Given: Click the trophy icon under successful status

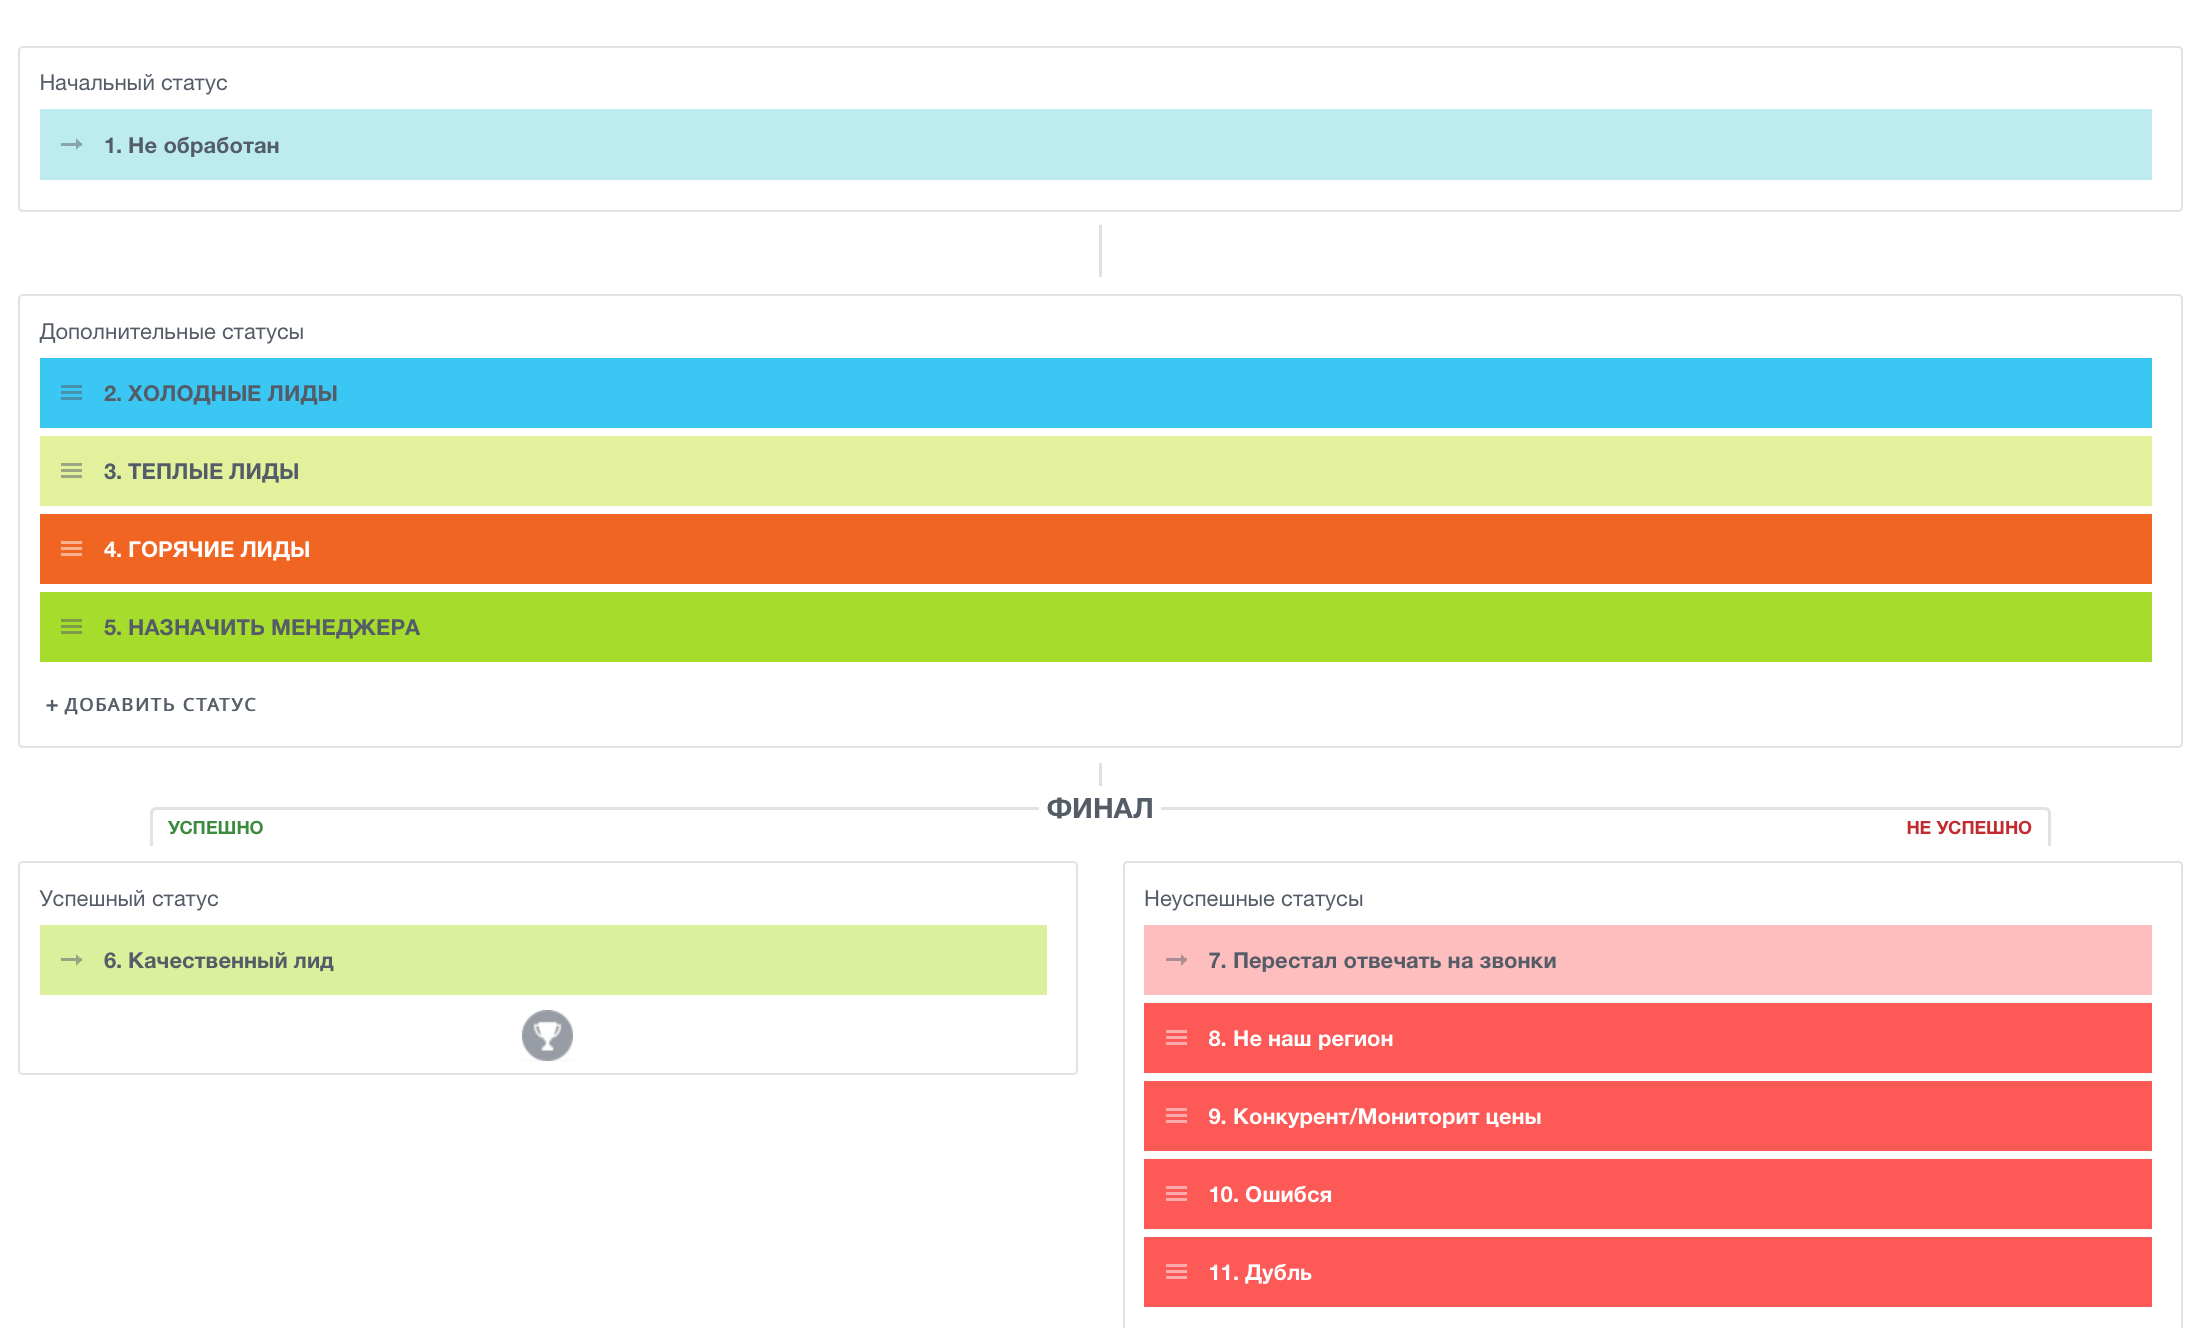Looking at the screenshot, I should pos(547,1035).
